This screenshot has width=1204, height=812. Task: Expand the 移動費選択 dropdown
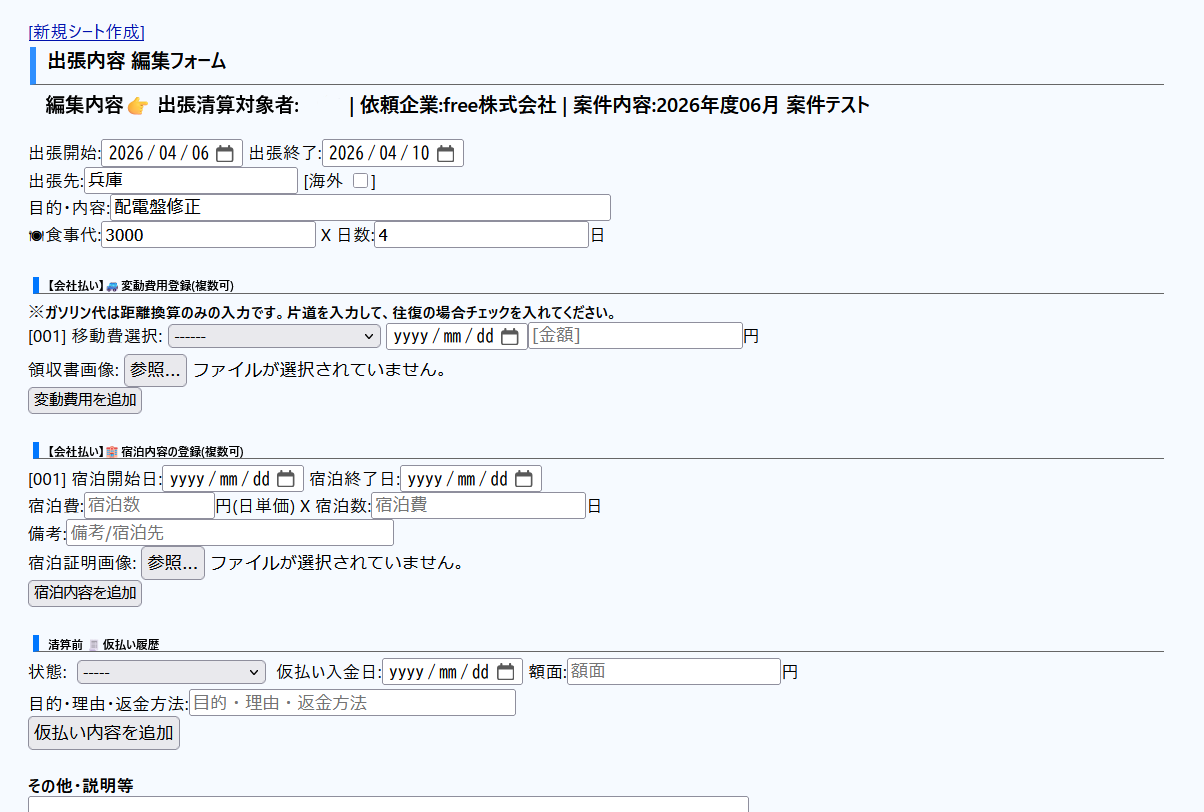274,337
